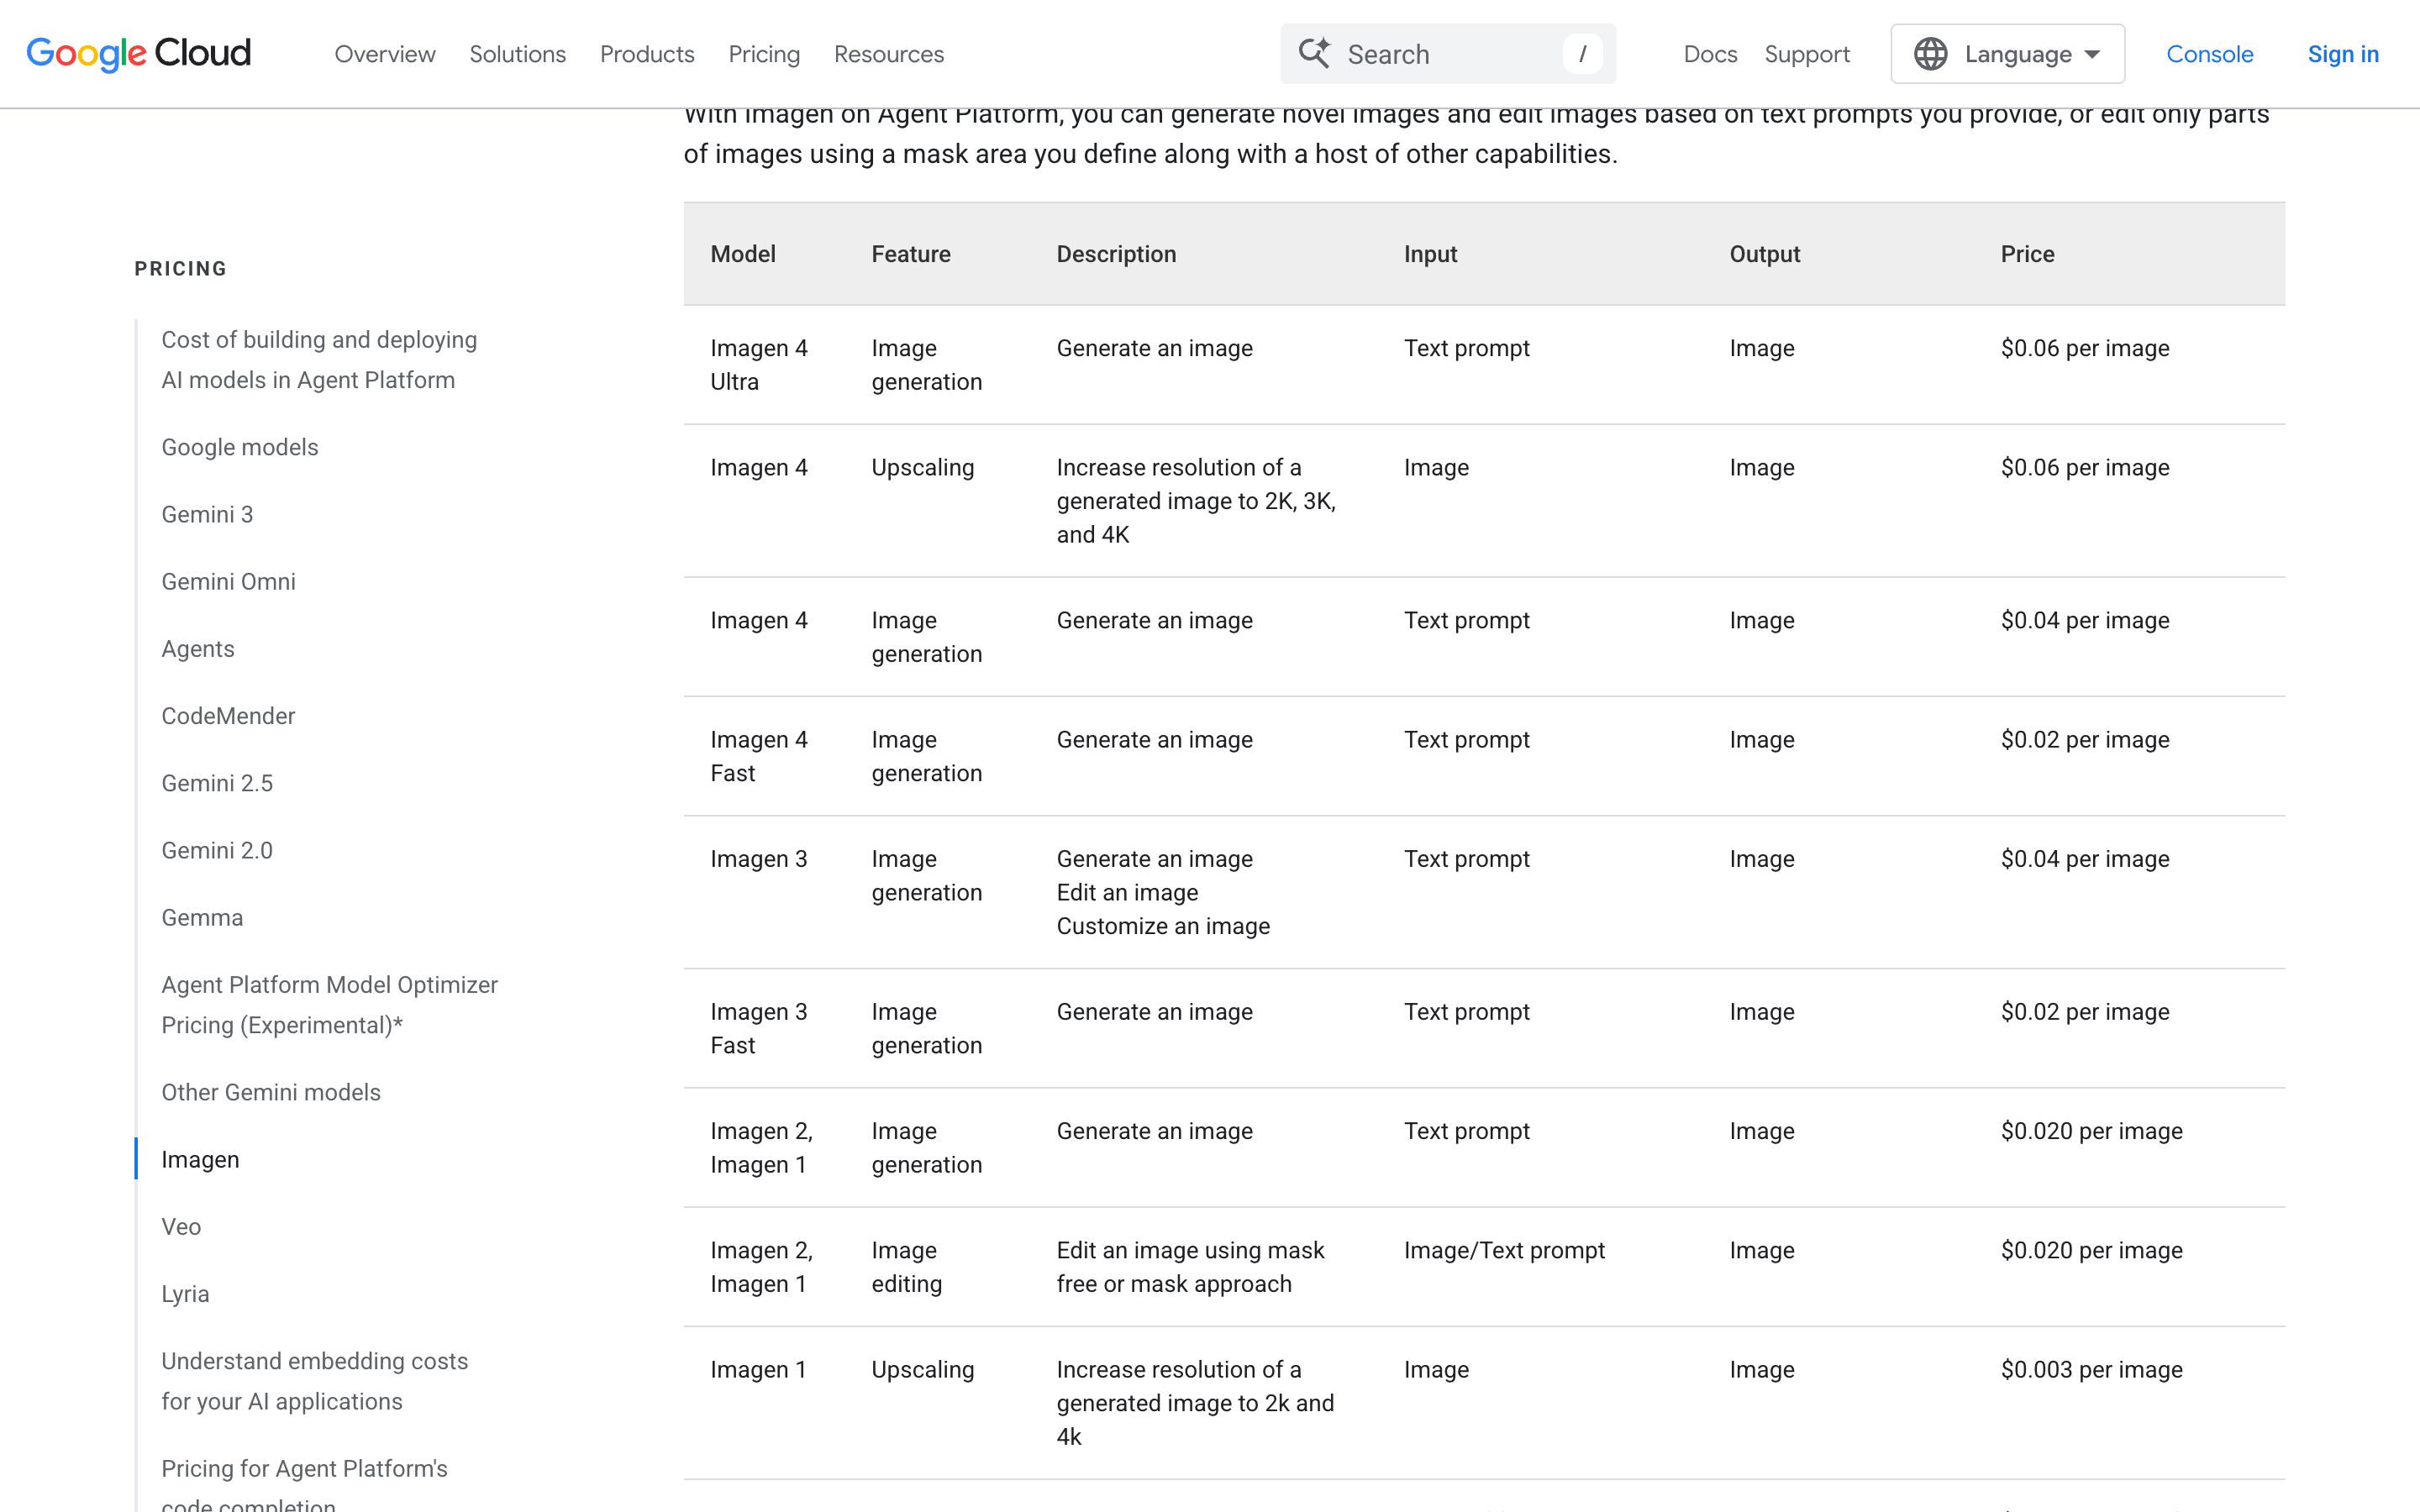The image size is (2420, 1512).
Task: Click the Input column header
Action: [x=1430, y=254]
